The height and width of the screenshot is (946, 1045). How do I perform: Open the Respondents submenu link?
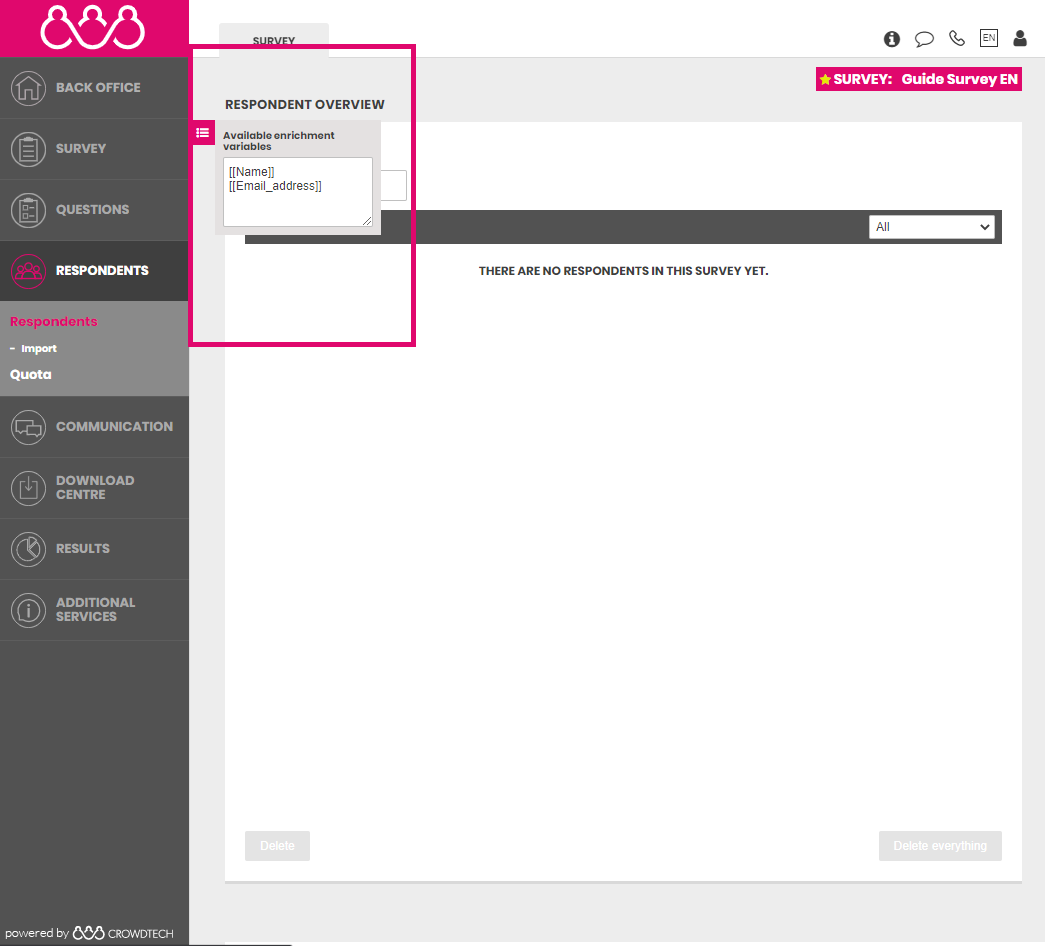[x=53, y=321]
